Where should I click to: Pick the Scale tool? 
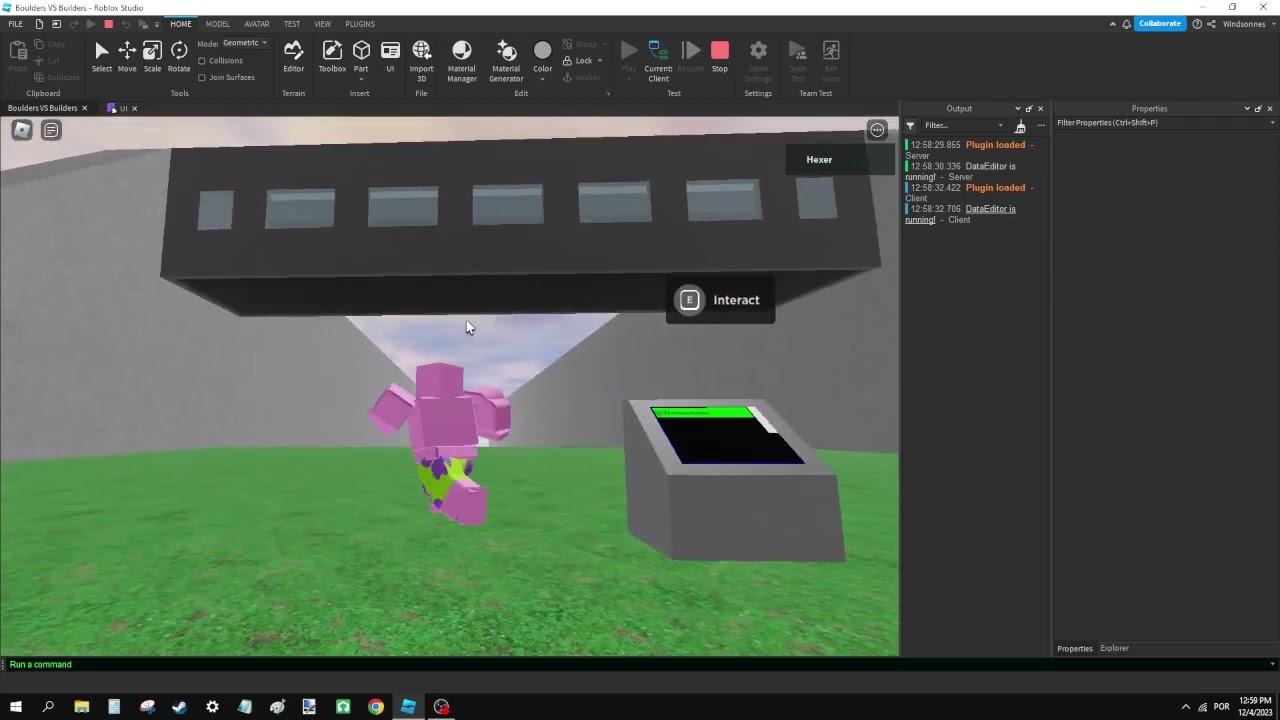152,57
